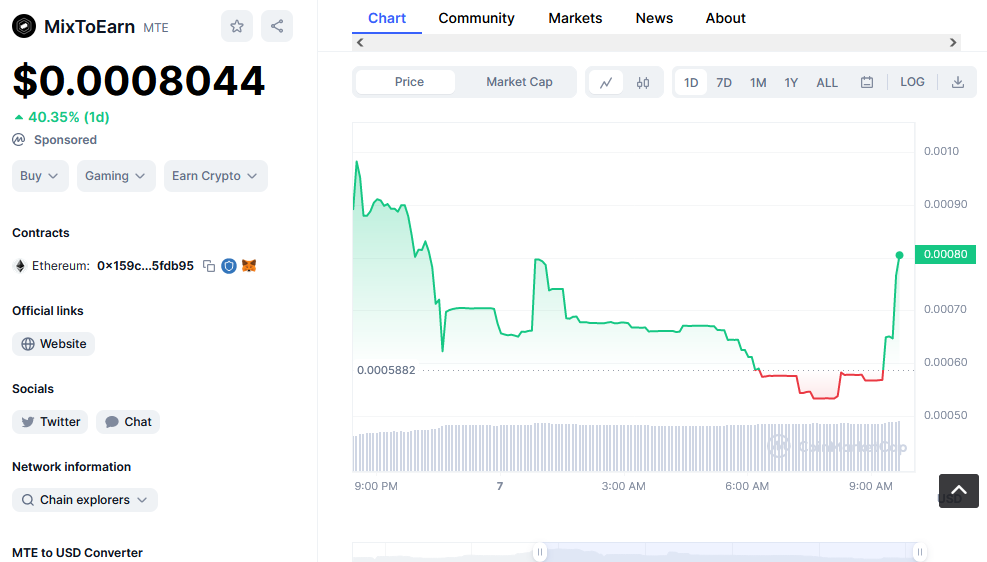Screen dimensions: 987x562
Task: Click the Ethereum contract address 0×159c...5fdb95
Action: 145,266
